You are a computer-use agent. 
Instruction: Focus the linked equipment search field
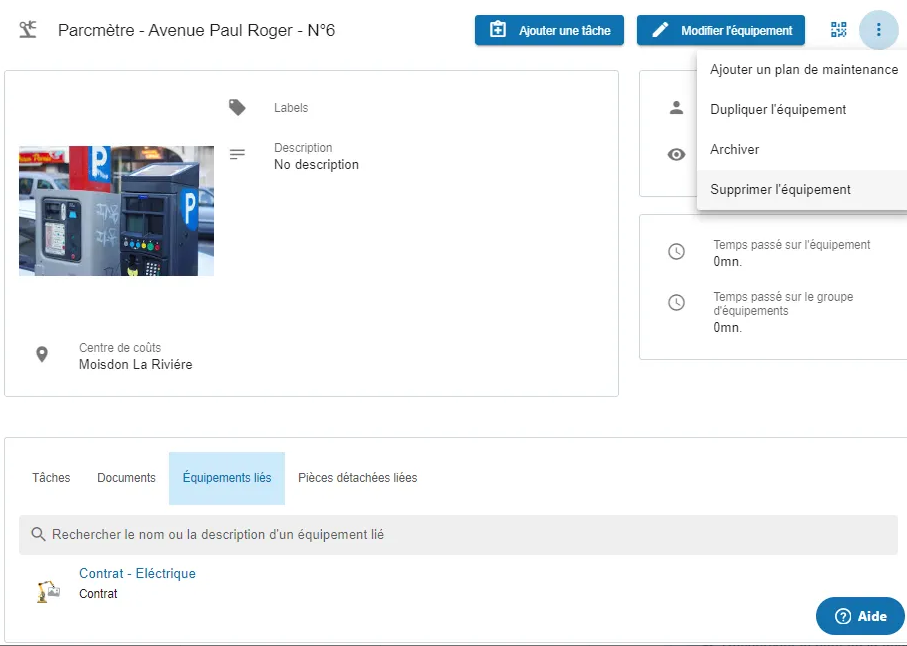[x=458, y=535]
